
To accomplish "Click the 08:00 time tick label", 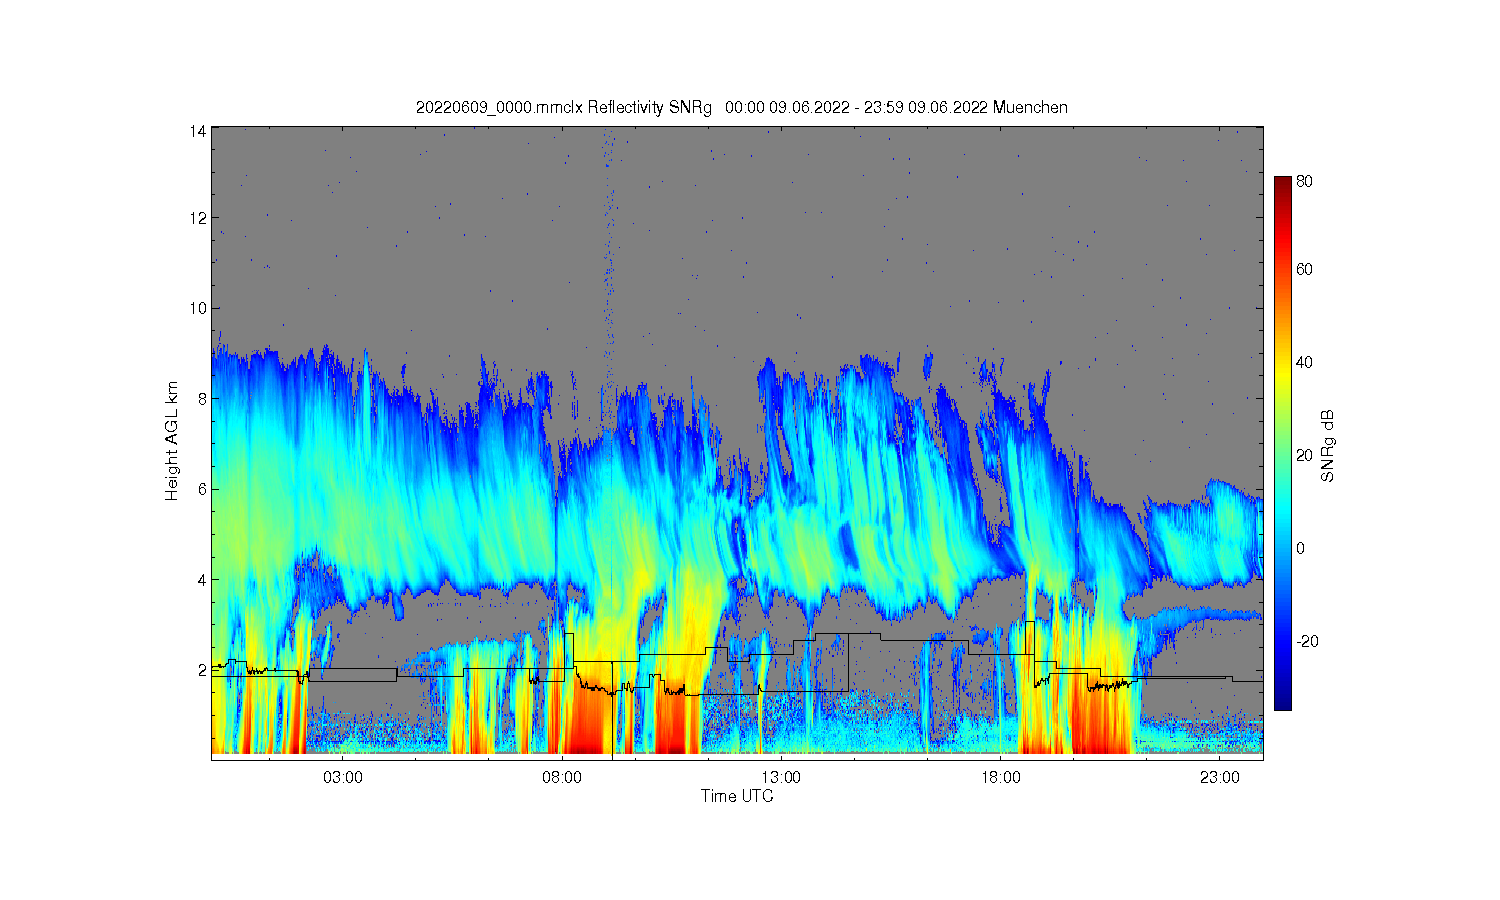I will [x=562, y=777].
